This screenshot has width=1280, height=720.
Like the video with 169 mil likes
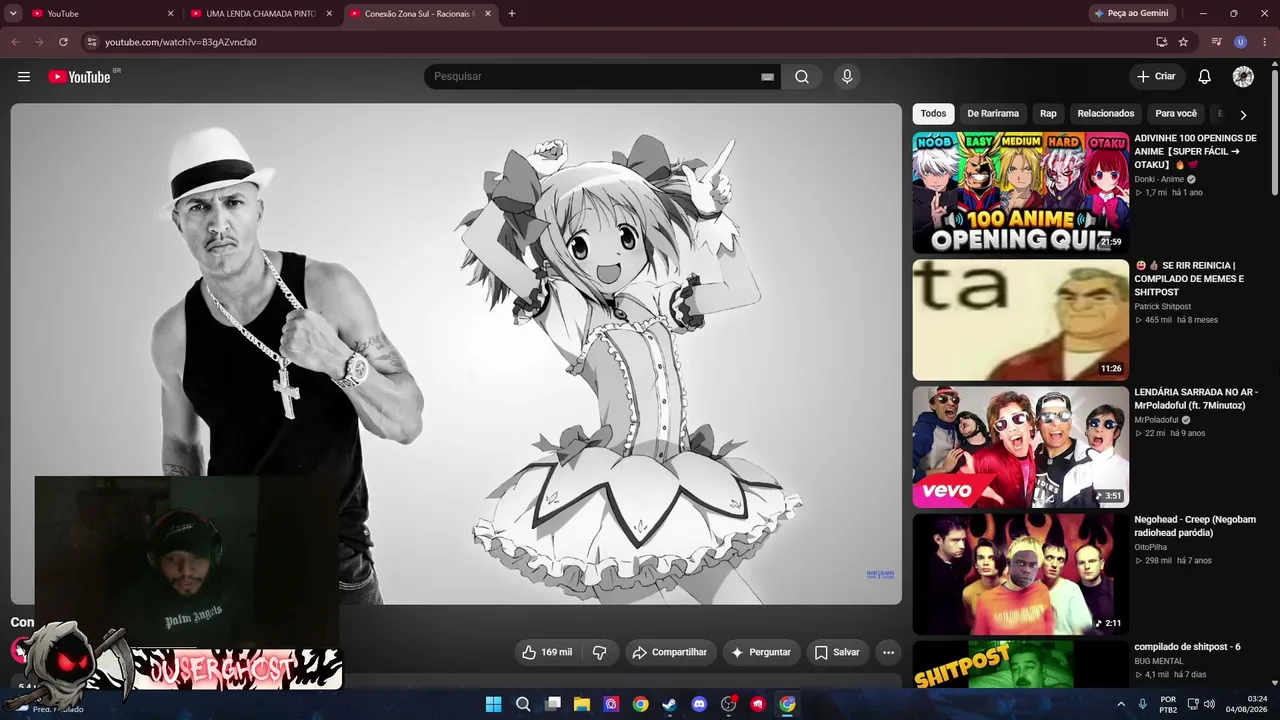(x=547, y=652)
